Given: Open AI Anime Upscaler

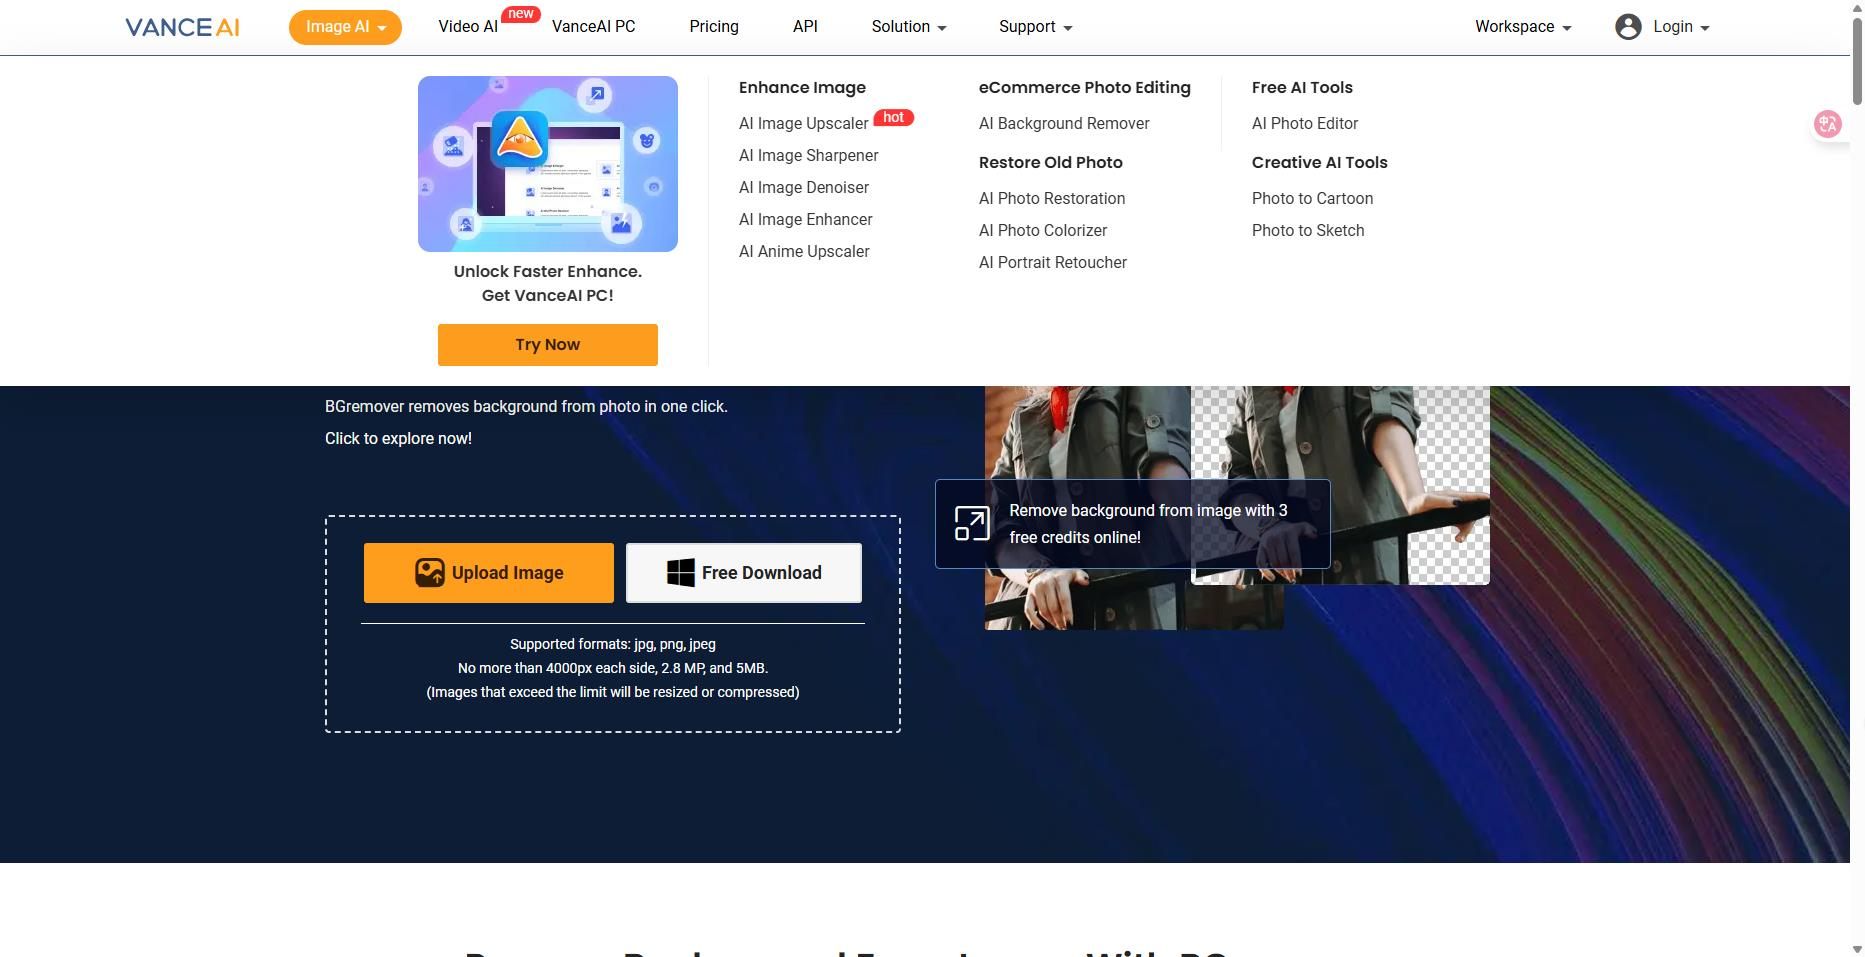Looking at the screenshot, I should pyautogui.click(x=804, y=252).
